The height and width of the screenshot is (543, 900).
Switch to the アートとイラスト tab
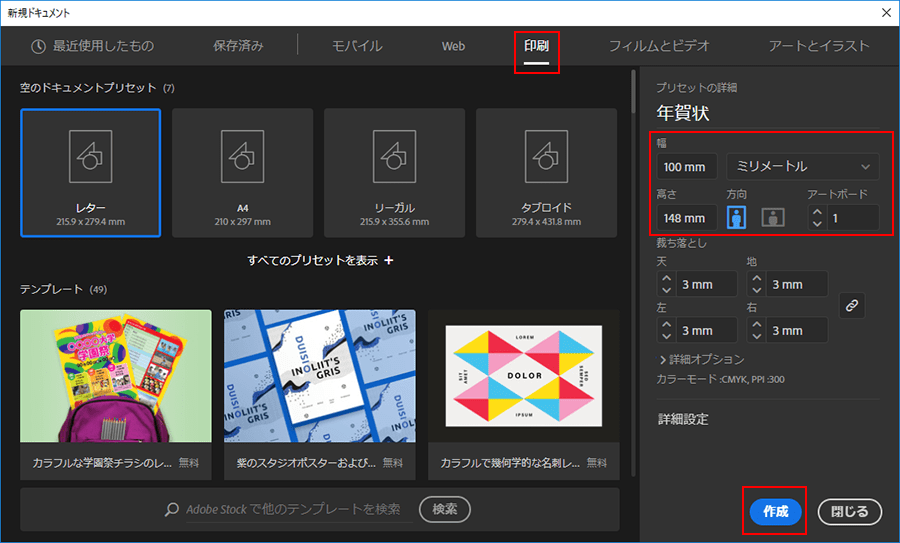819,46
